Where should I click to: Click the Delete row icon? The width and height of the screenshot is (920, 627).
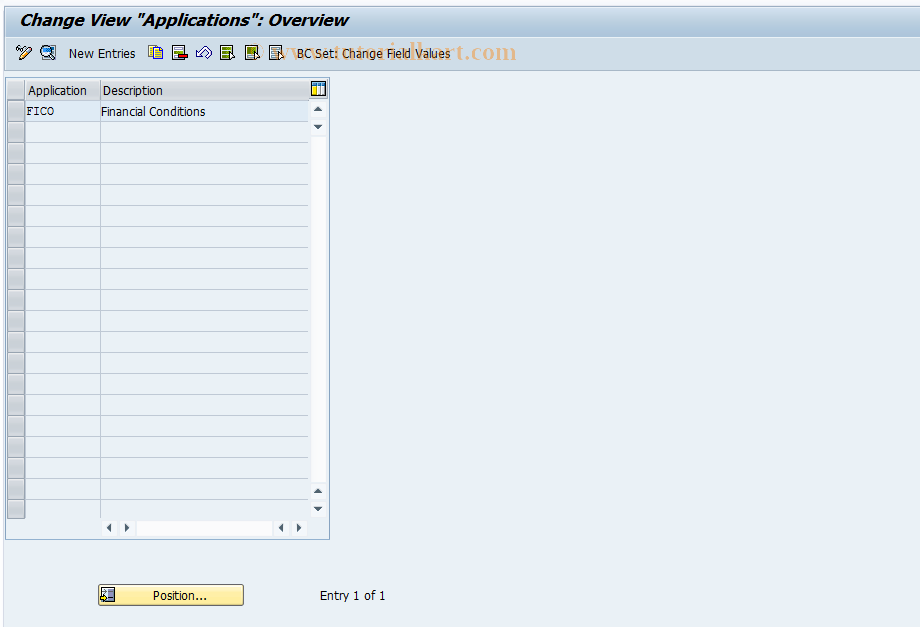tap(180, 53)
